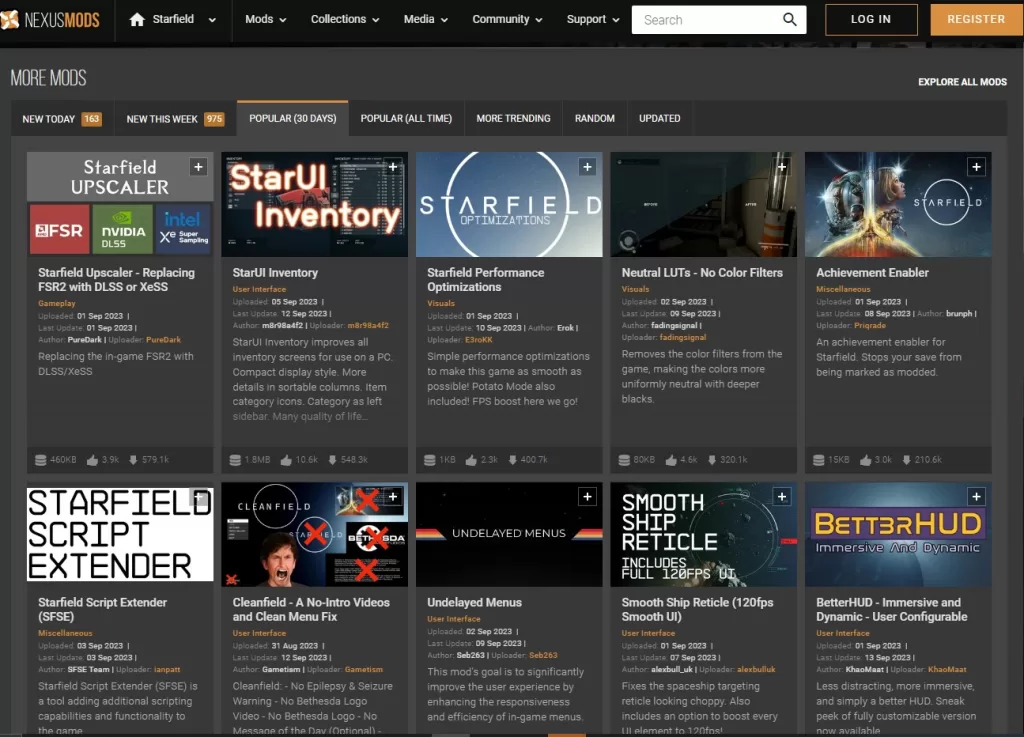The height and width of the screenshot is (737, 1024).
Task: Click file size icon next to 460KB
Action: tap(40, 460)
